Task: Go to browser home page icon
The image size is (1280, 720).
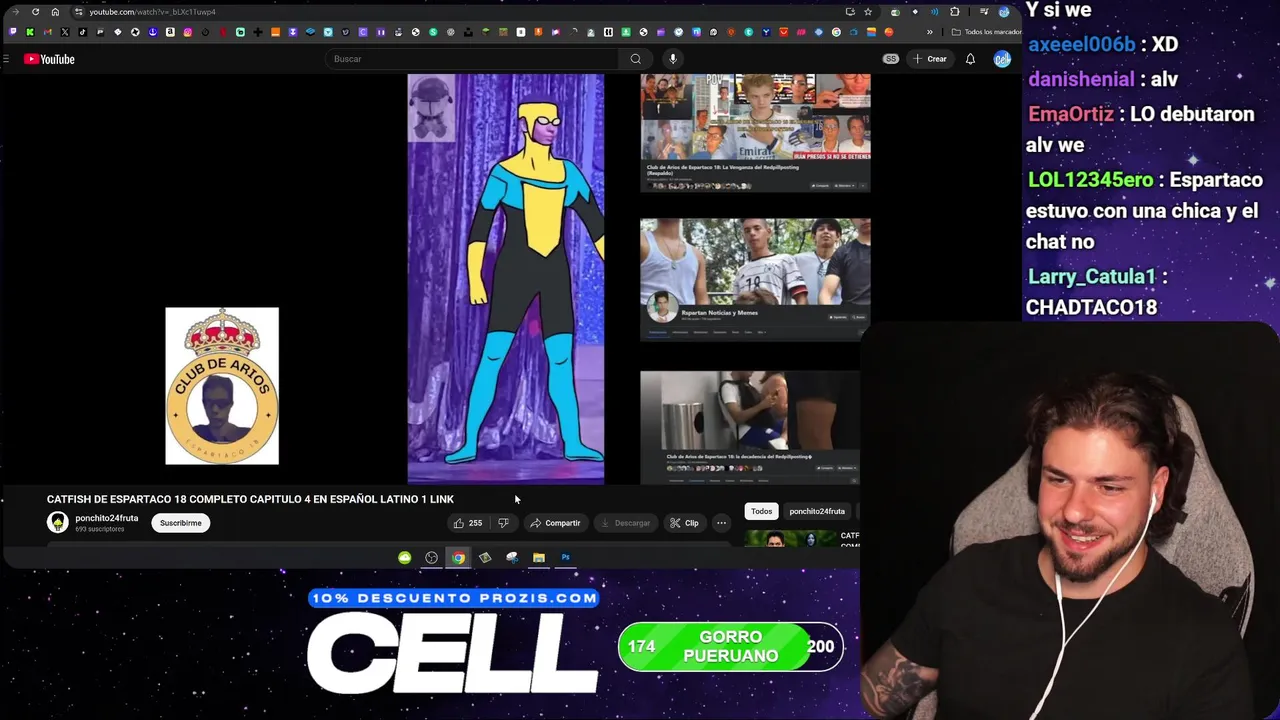Action: [55, 12]
